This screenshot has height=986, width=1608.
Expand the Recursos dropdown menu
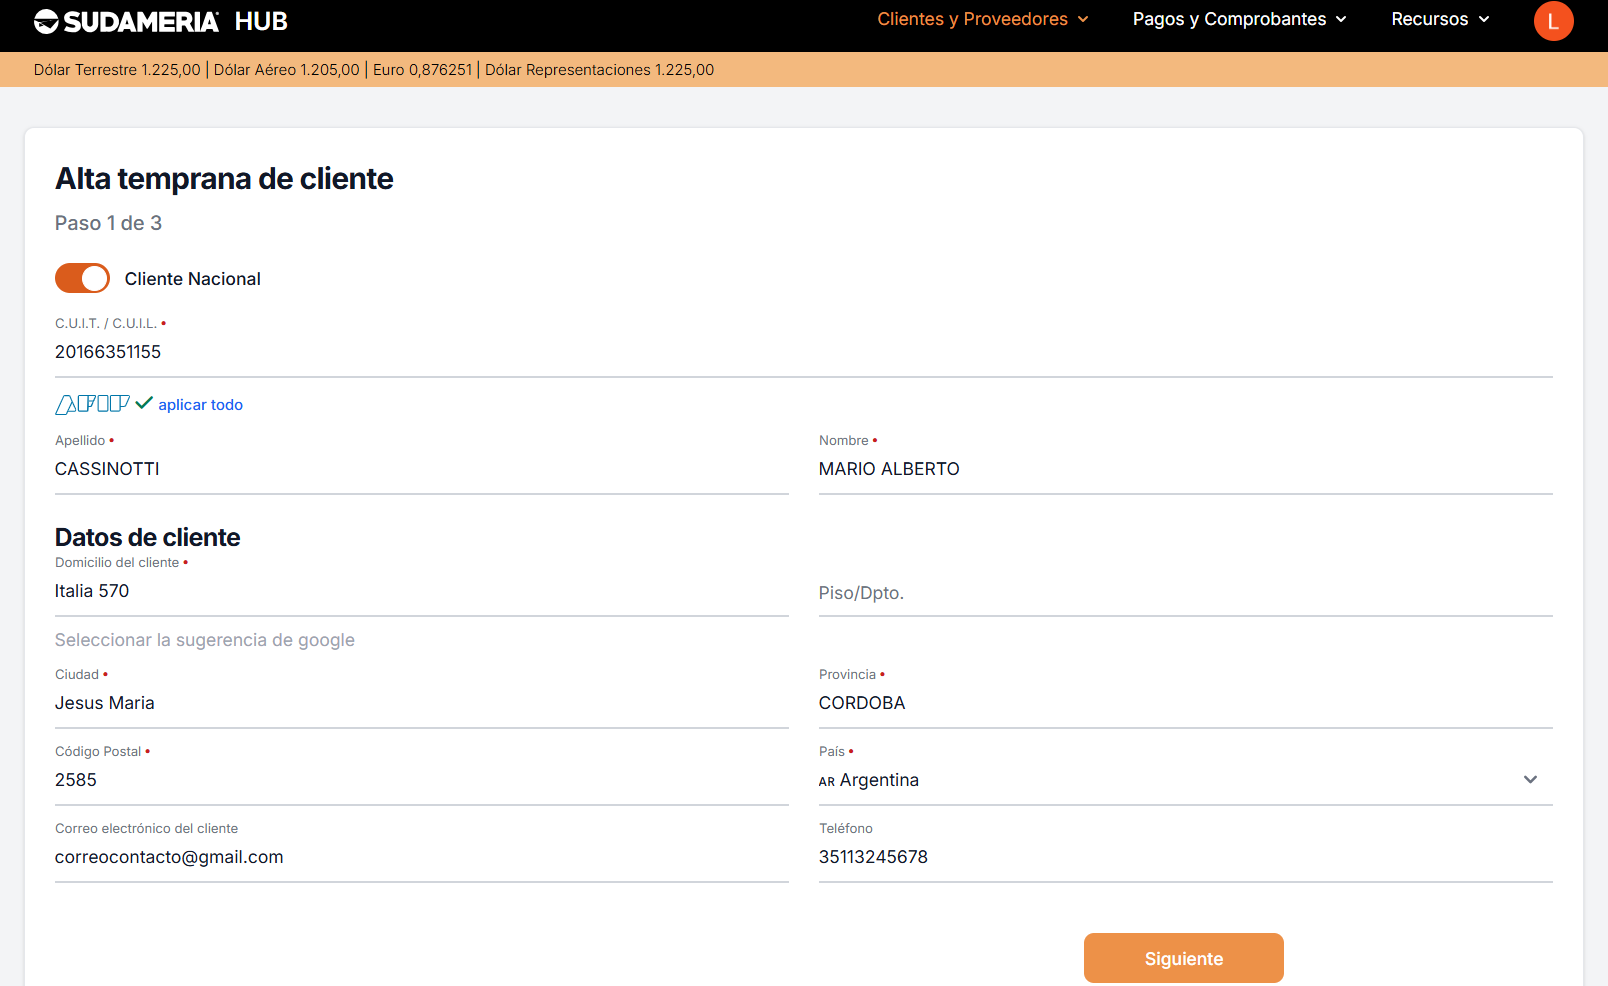coord(1440,19)
